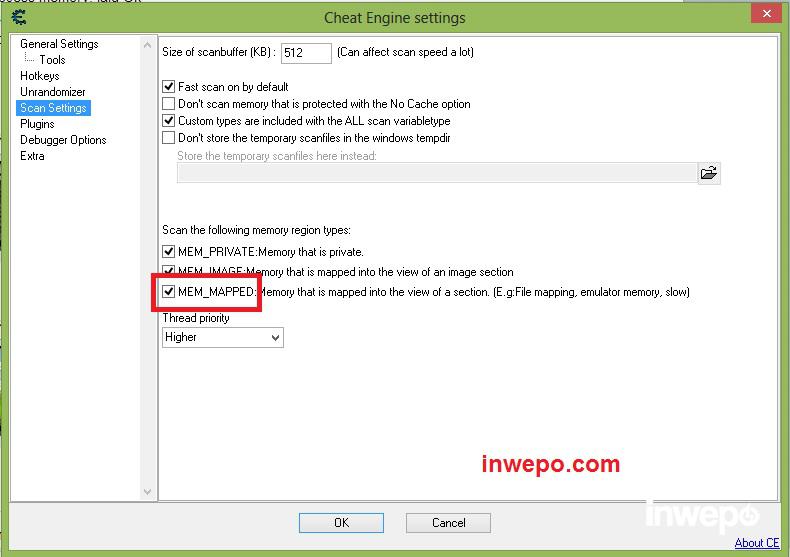Select Scan Settings in the tree
Image resolution: width=790 pixels, height=557 pixels.
[53, 108]
